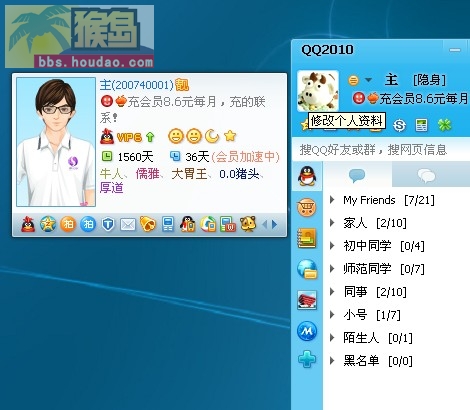Click the 大胃王 impression tag

pyautogui.click(x=189, y=174)
